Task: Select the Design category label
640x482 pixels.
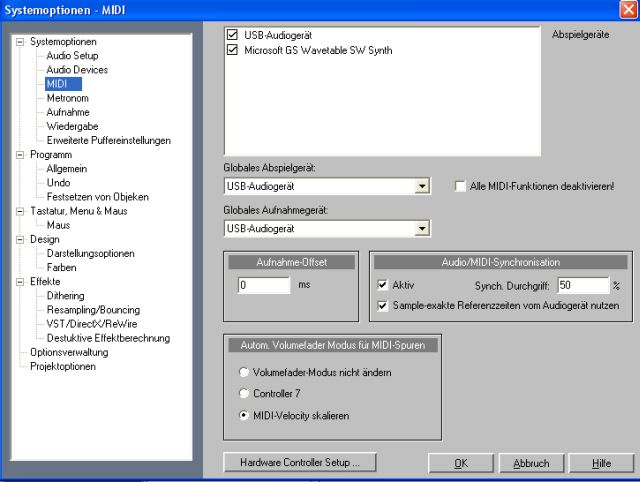Action: coord(44,239)
